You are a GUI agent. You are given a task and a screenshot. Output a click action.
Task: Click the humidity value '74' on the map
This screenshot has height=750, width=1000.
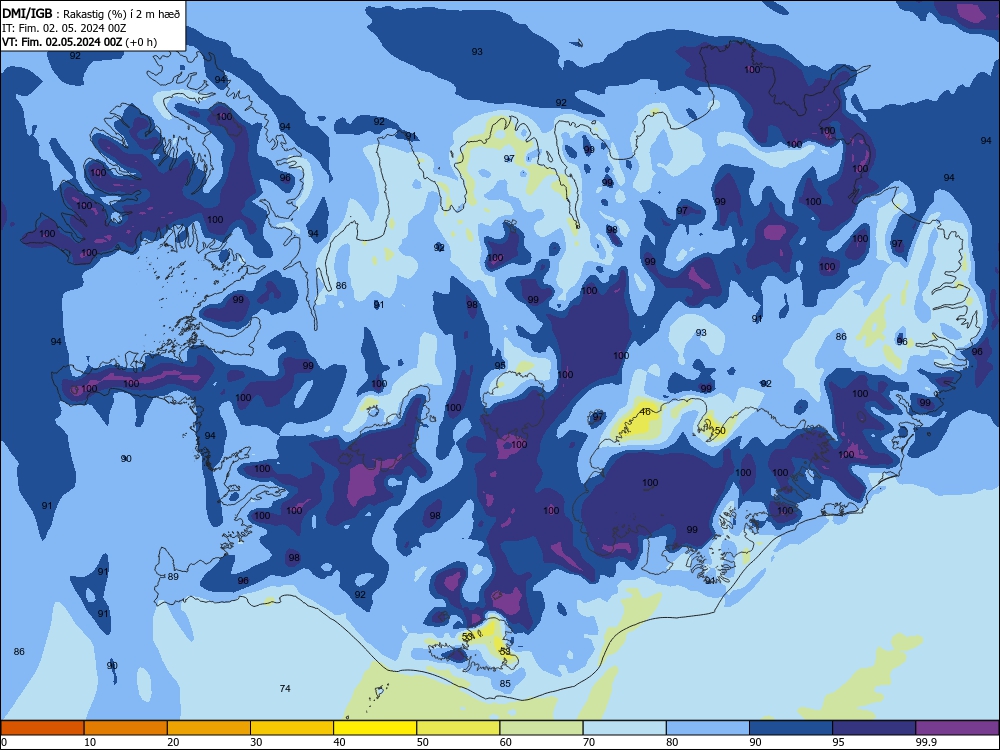pyautogui.click(x=285, y=688)
